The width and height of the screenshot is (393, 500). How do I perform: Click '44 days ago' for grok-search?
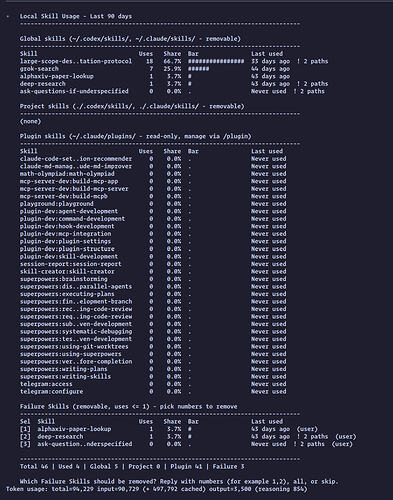coord(270,69)
